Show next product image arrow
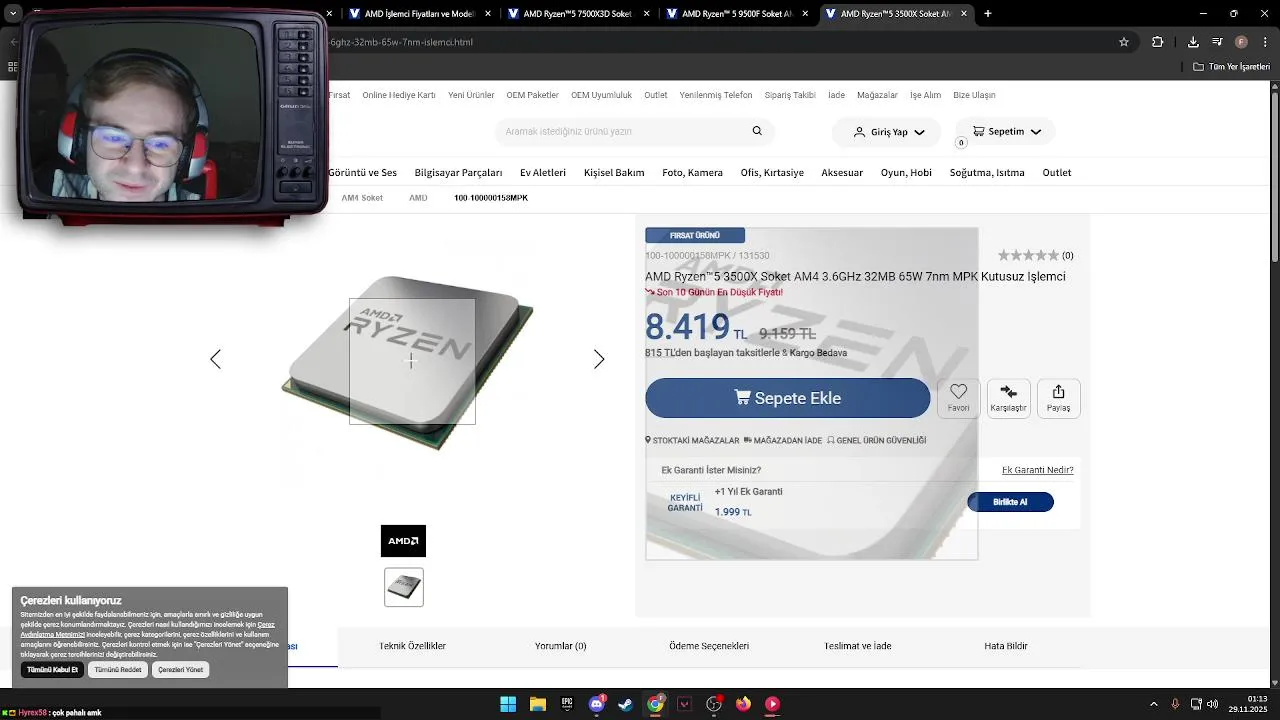 tap(599, 359)
